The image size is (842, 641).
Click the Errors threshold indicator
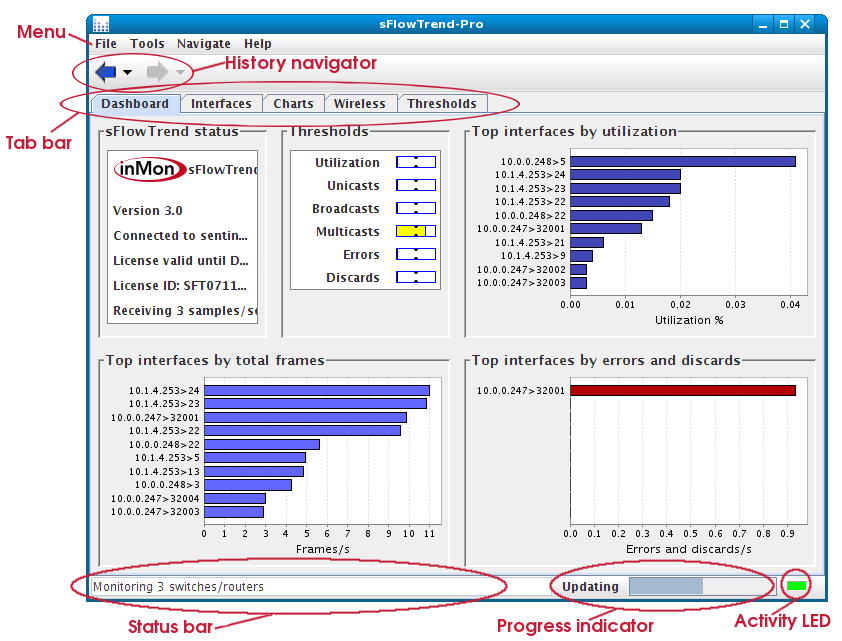[x=415, y=254]
